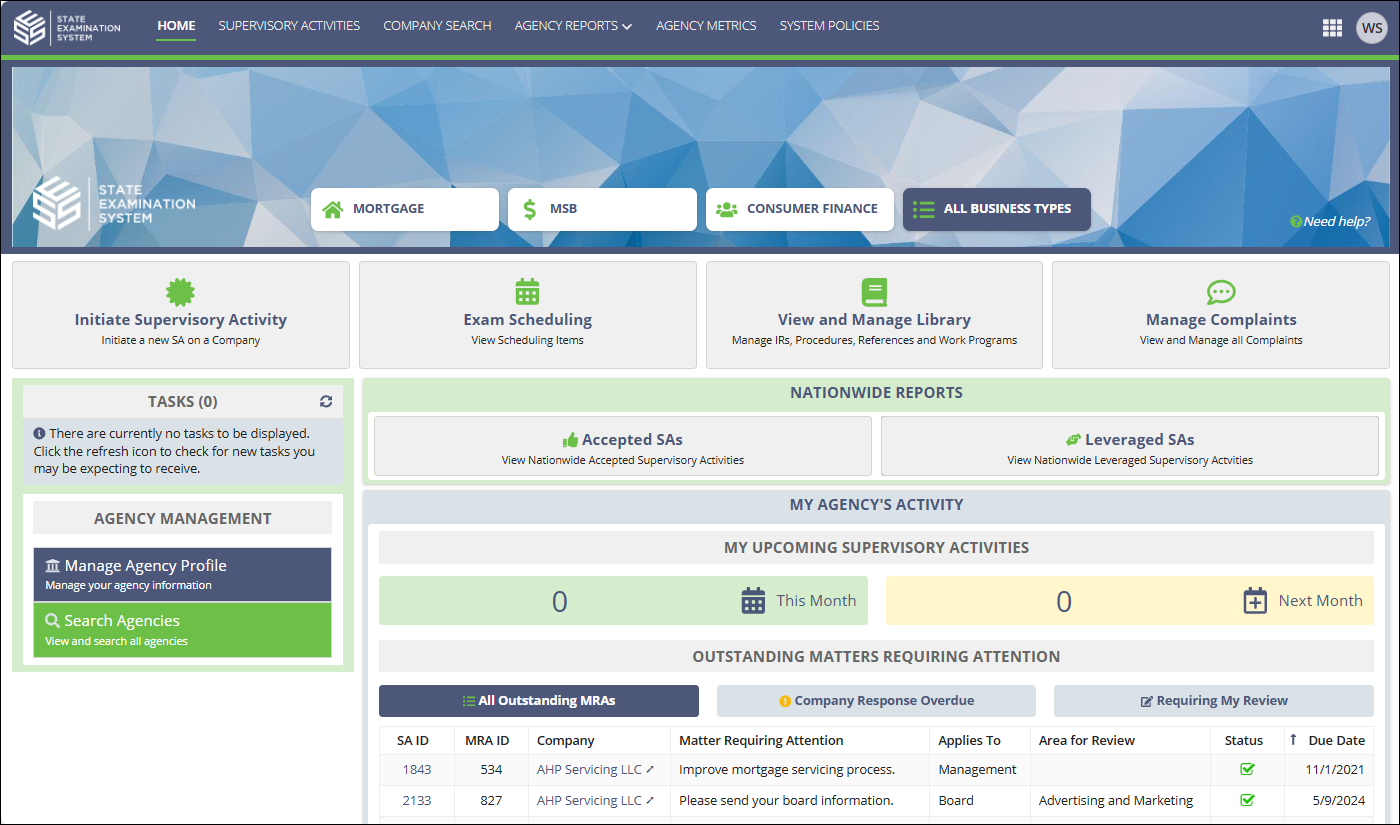Click the Search Agencies button
The height and width of the screenshot is (825, 1400).
[182, 630]
